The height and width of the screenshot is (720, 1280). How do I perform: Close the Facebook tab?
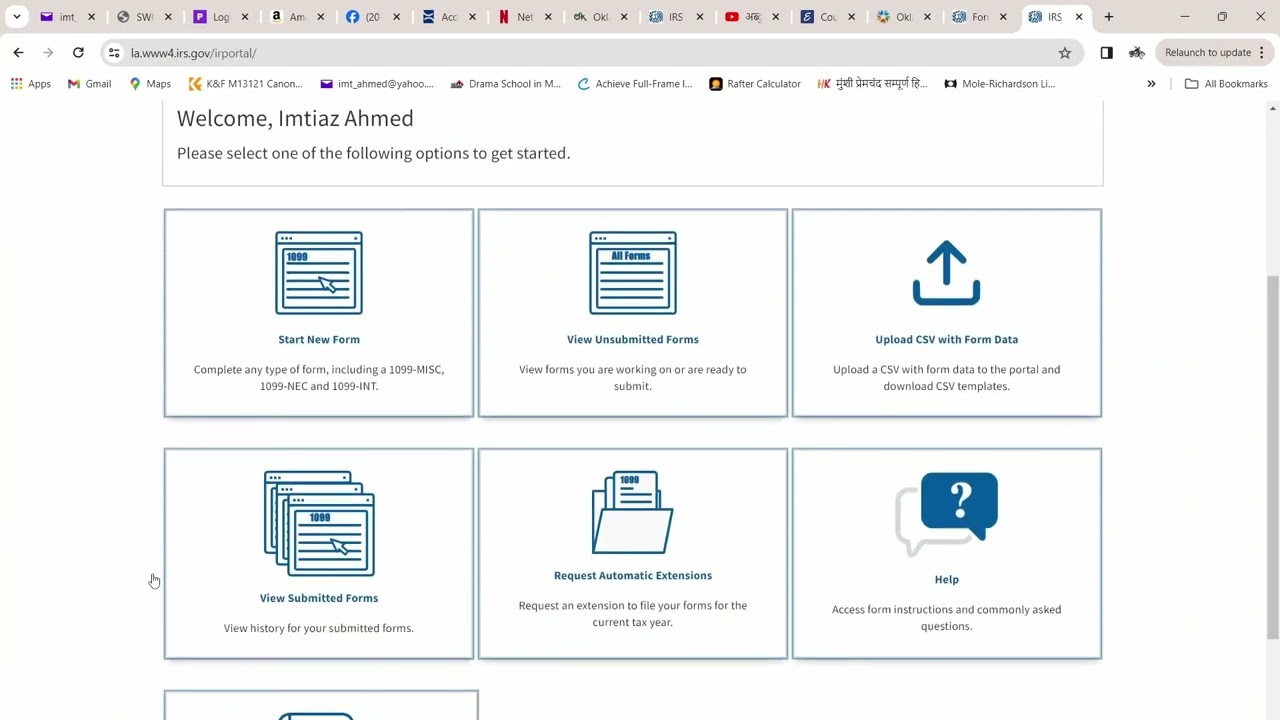396,17
